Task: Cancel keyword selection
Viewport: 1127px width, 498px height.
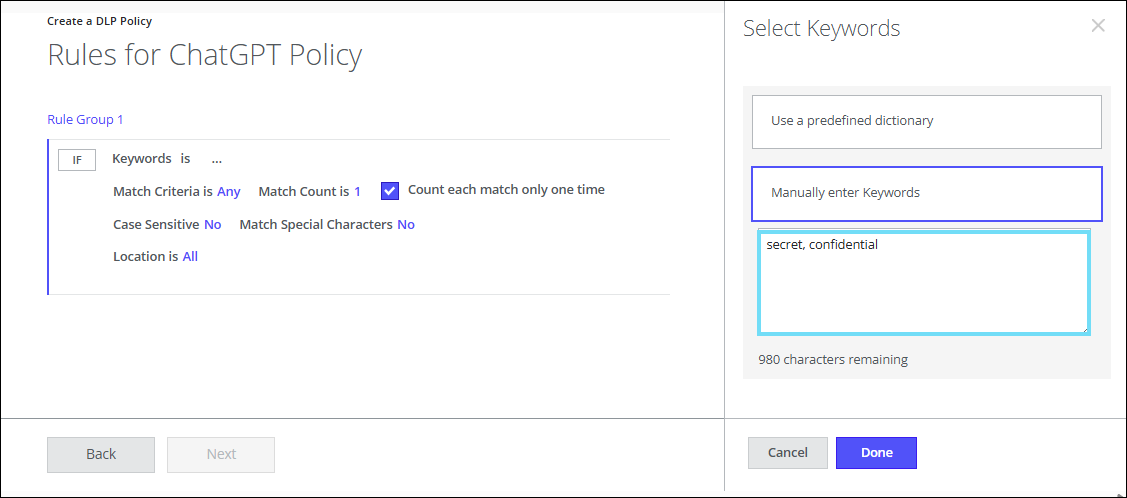Action: click(787, 453)
